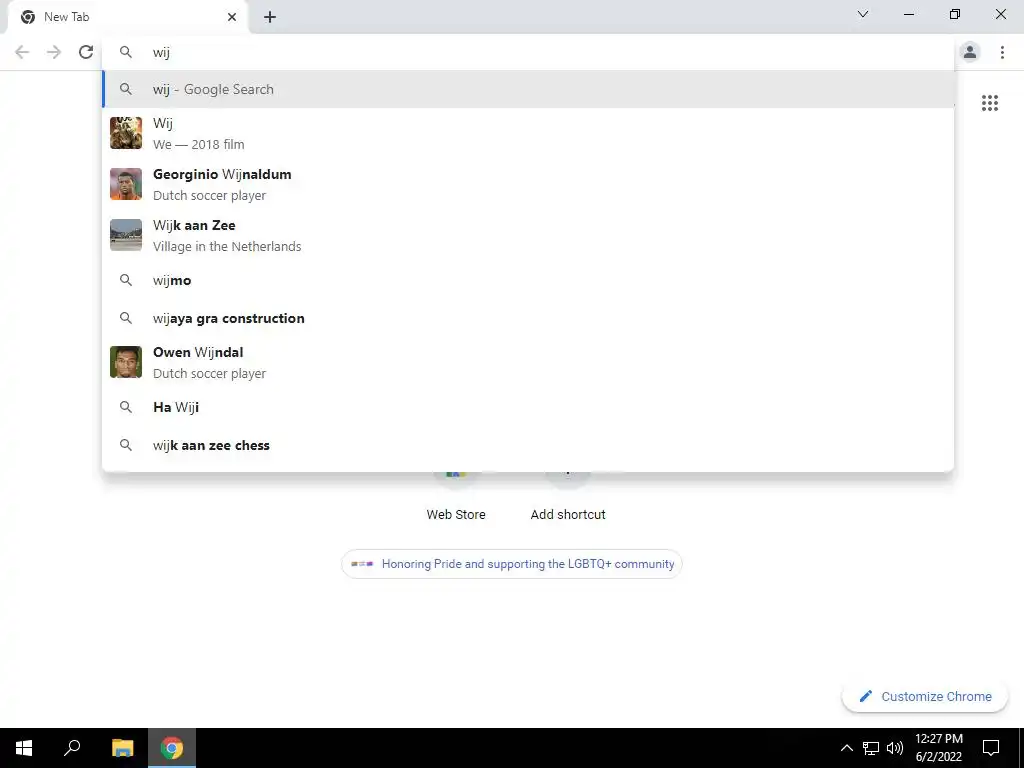
Task: Click the magnifier icon beside 'wijk aan zee chess'
Action: pyautogui.click(x=126, y=445)
